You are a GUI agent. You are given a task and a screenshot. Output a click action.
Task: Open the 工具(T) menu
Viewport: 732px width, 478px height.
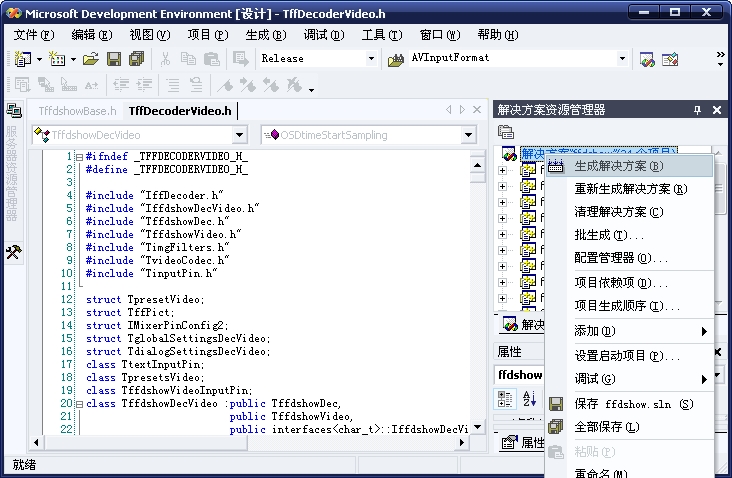(x=381, y=35)
